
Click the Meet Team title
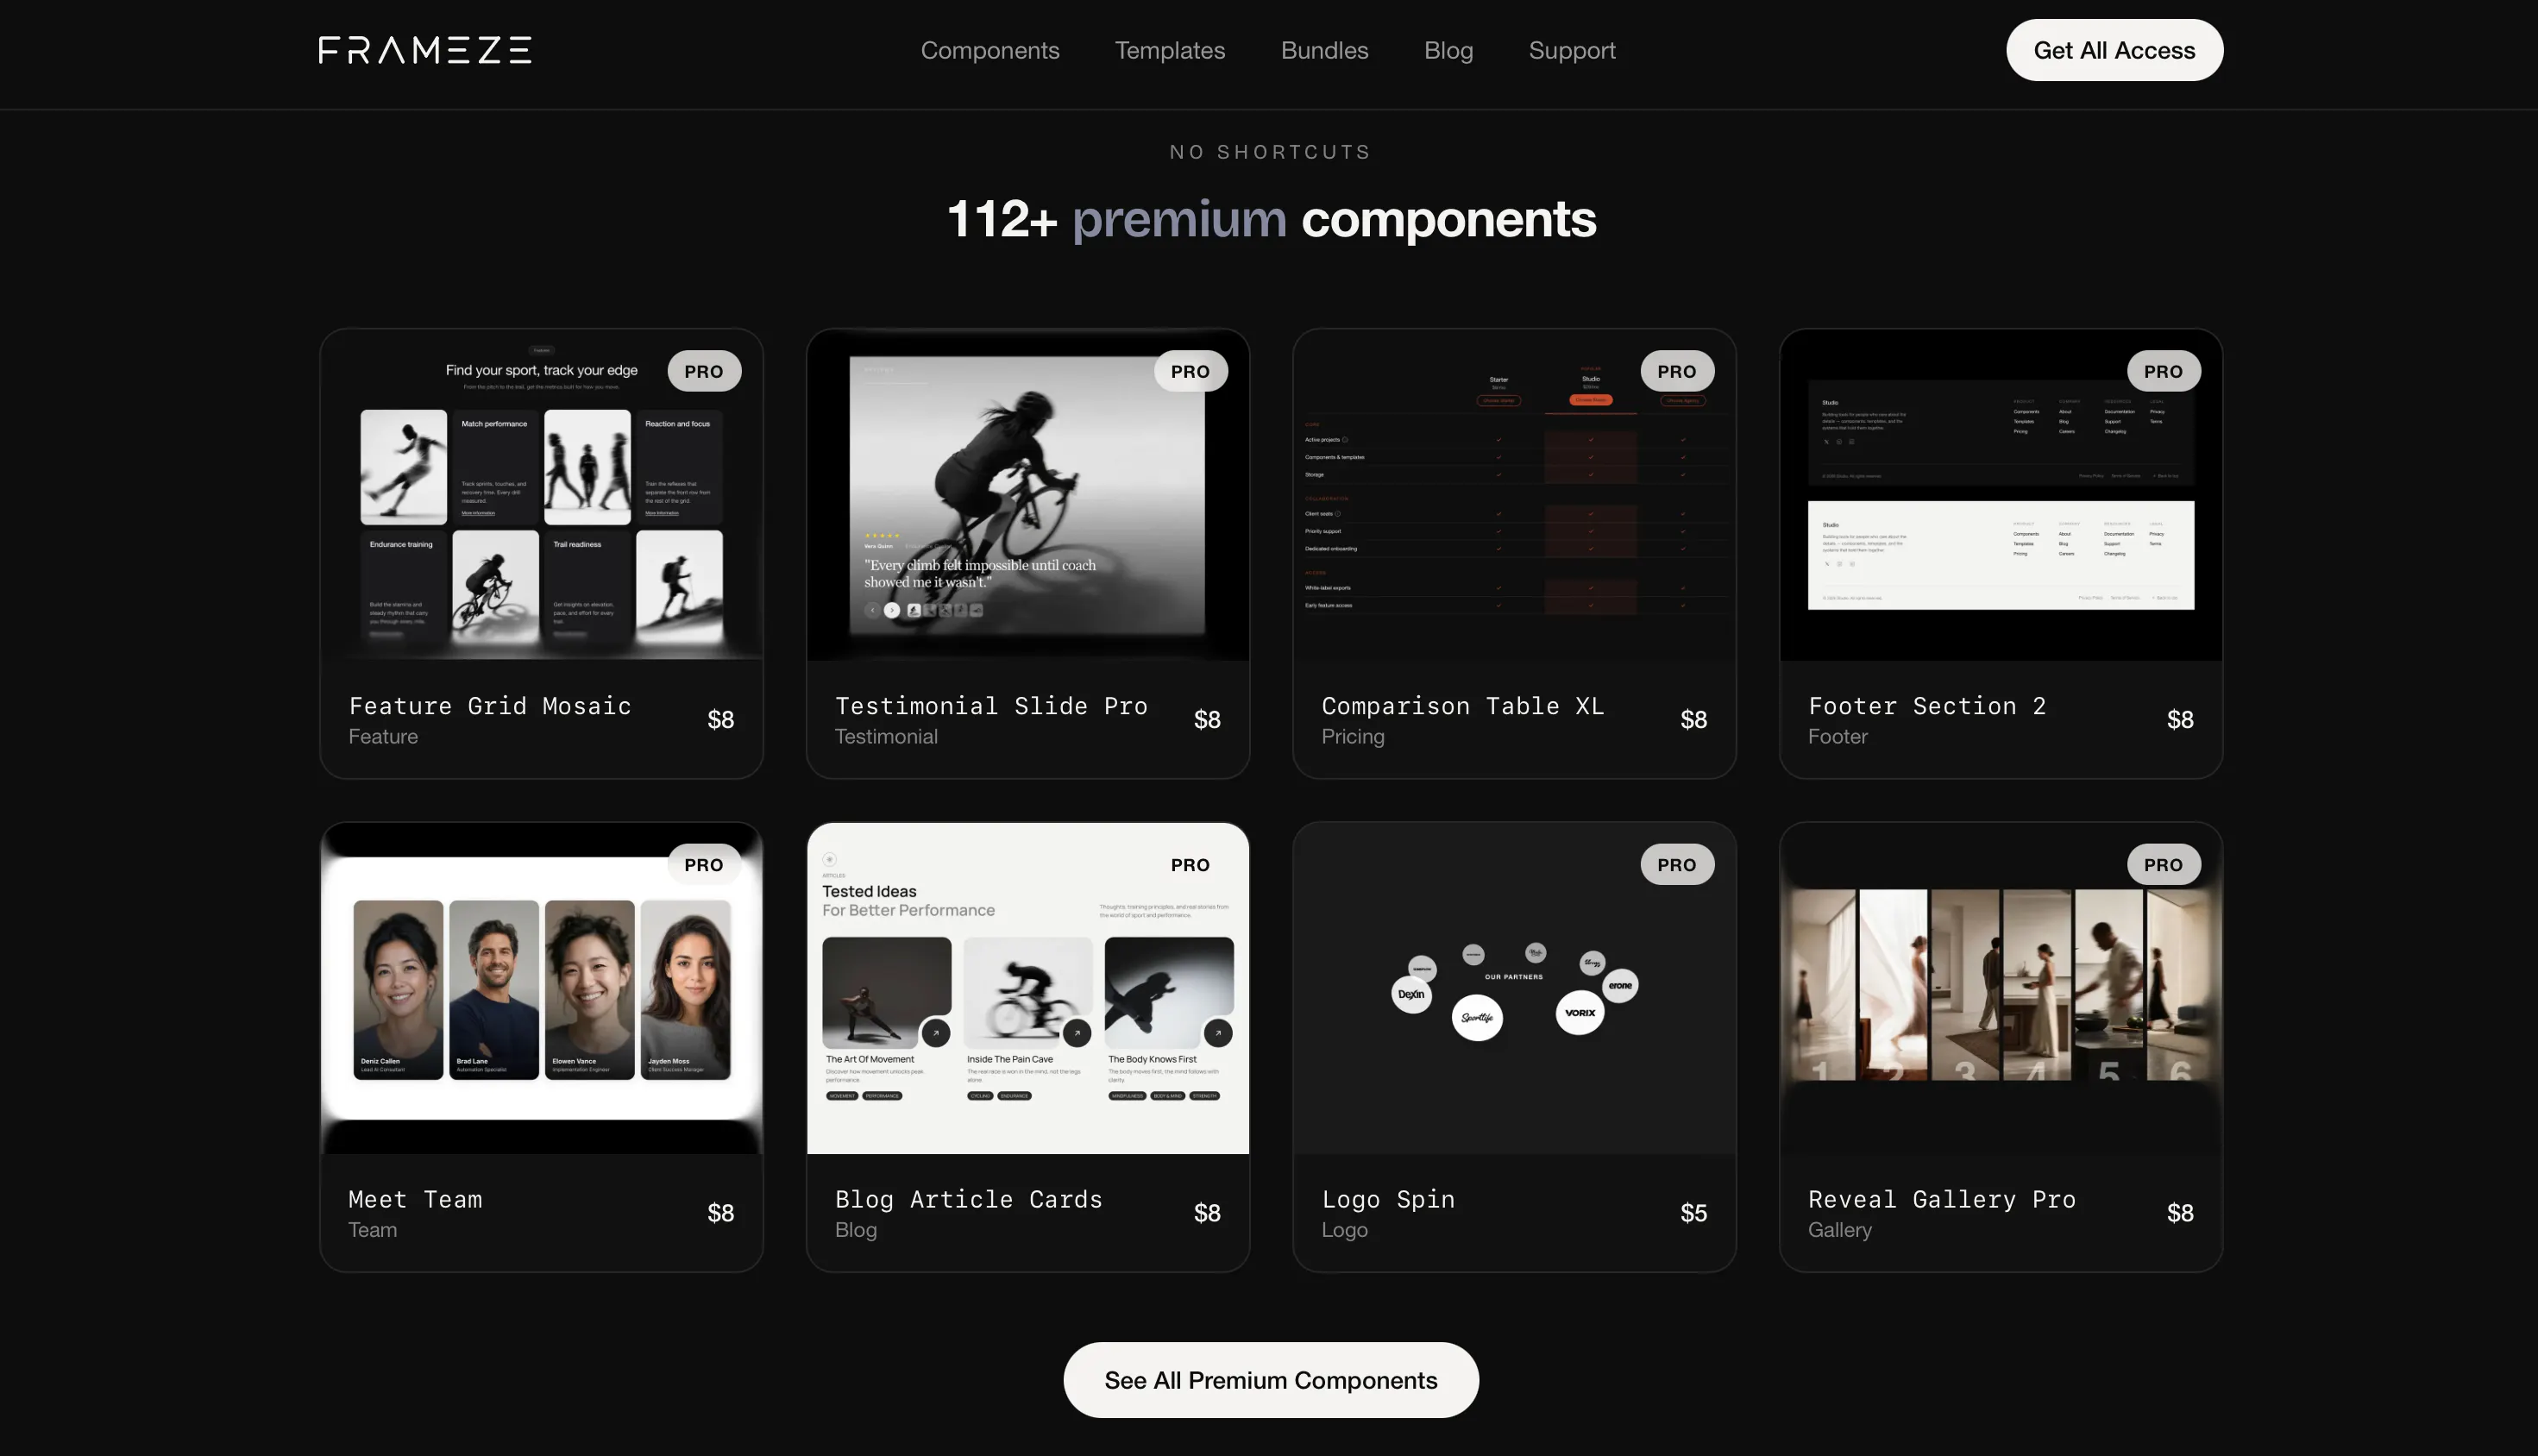(x=415, y=1199)
